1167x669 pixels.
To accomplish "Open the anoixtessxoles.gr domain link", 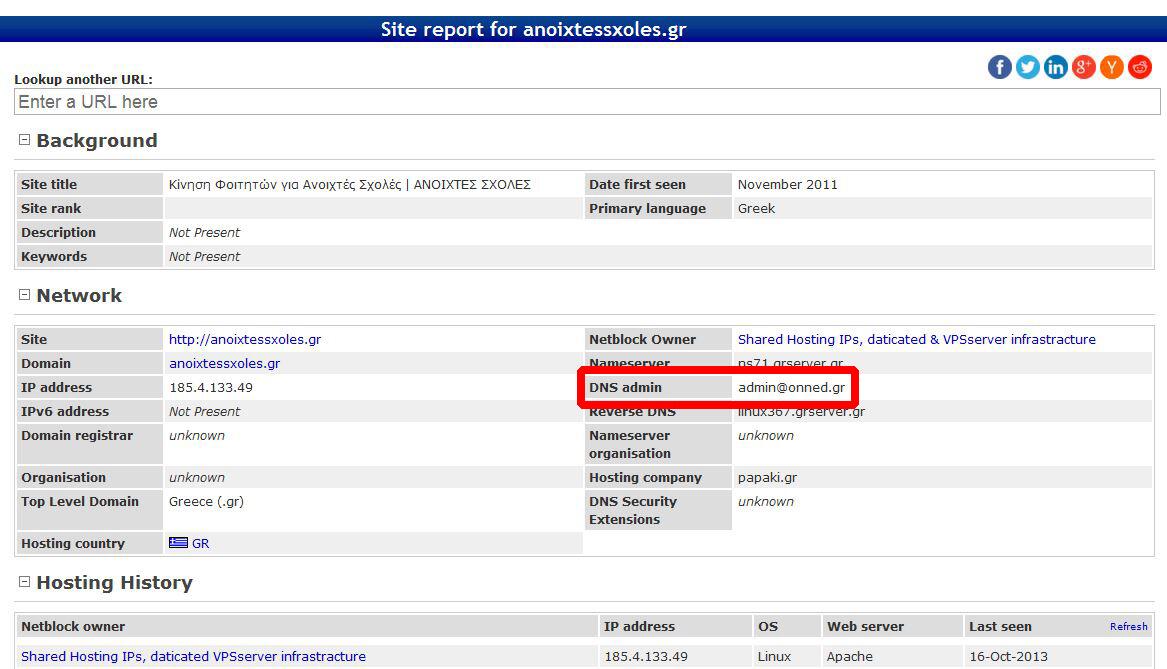I will pyautogui.click(x=225, y=363).
